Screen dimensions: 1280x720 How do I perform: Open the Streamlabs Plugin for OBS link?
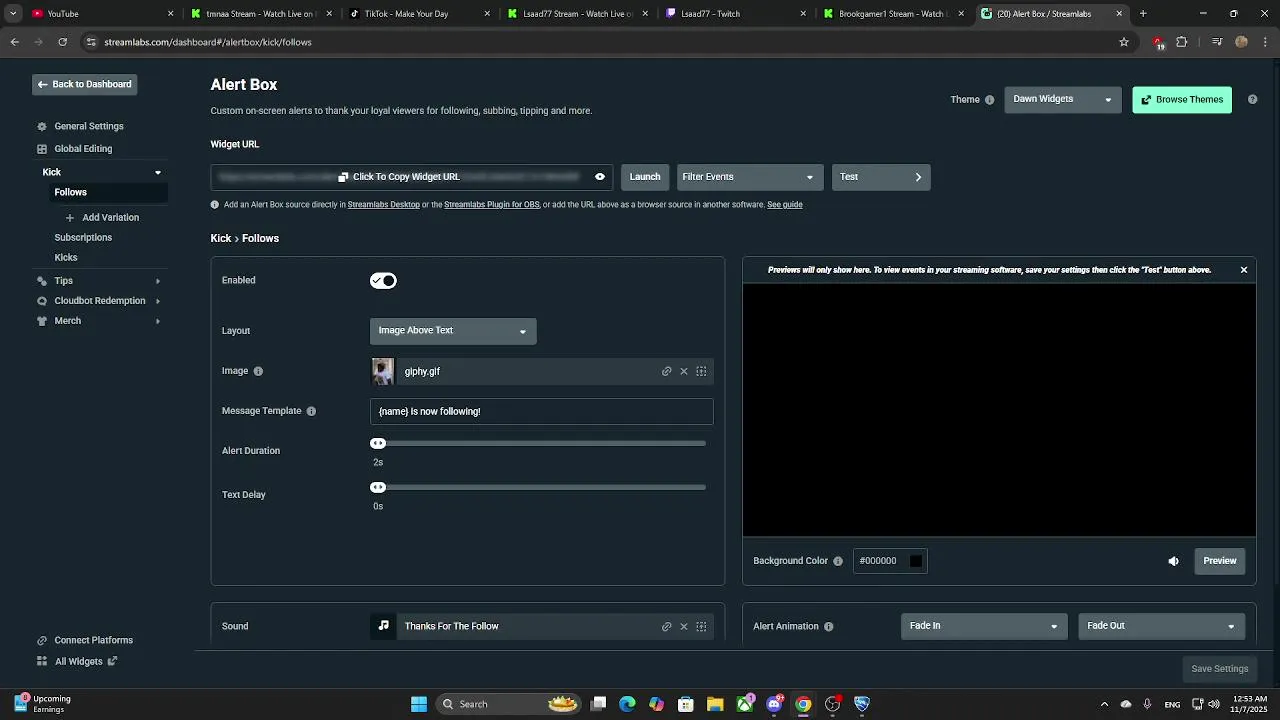(492, 205)
